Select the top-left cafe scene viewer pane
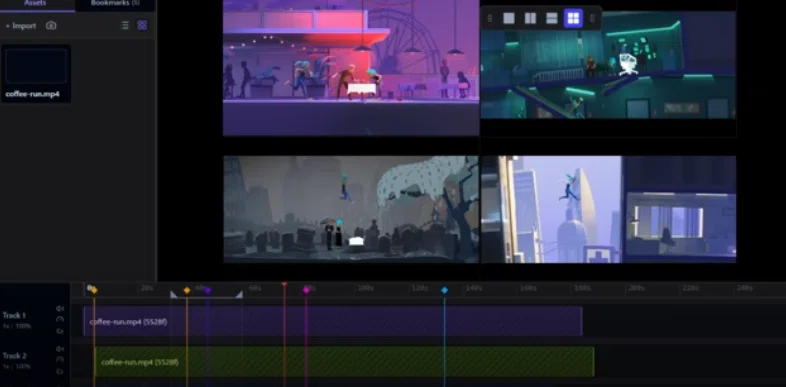This screenshot has width=786, height=387. click(351, 68)
